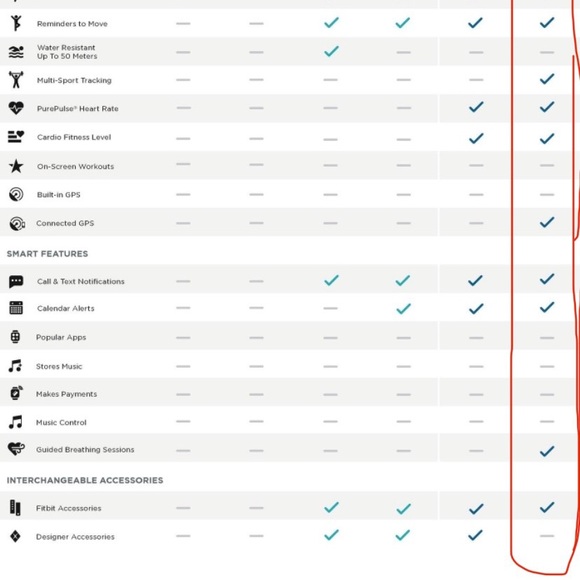580x580 pixels.
Task: Click the Call & Text Notifications speech bubble icon
Action: (x=16, y=281)
